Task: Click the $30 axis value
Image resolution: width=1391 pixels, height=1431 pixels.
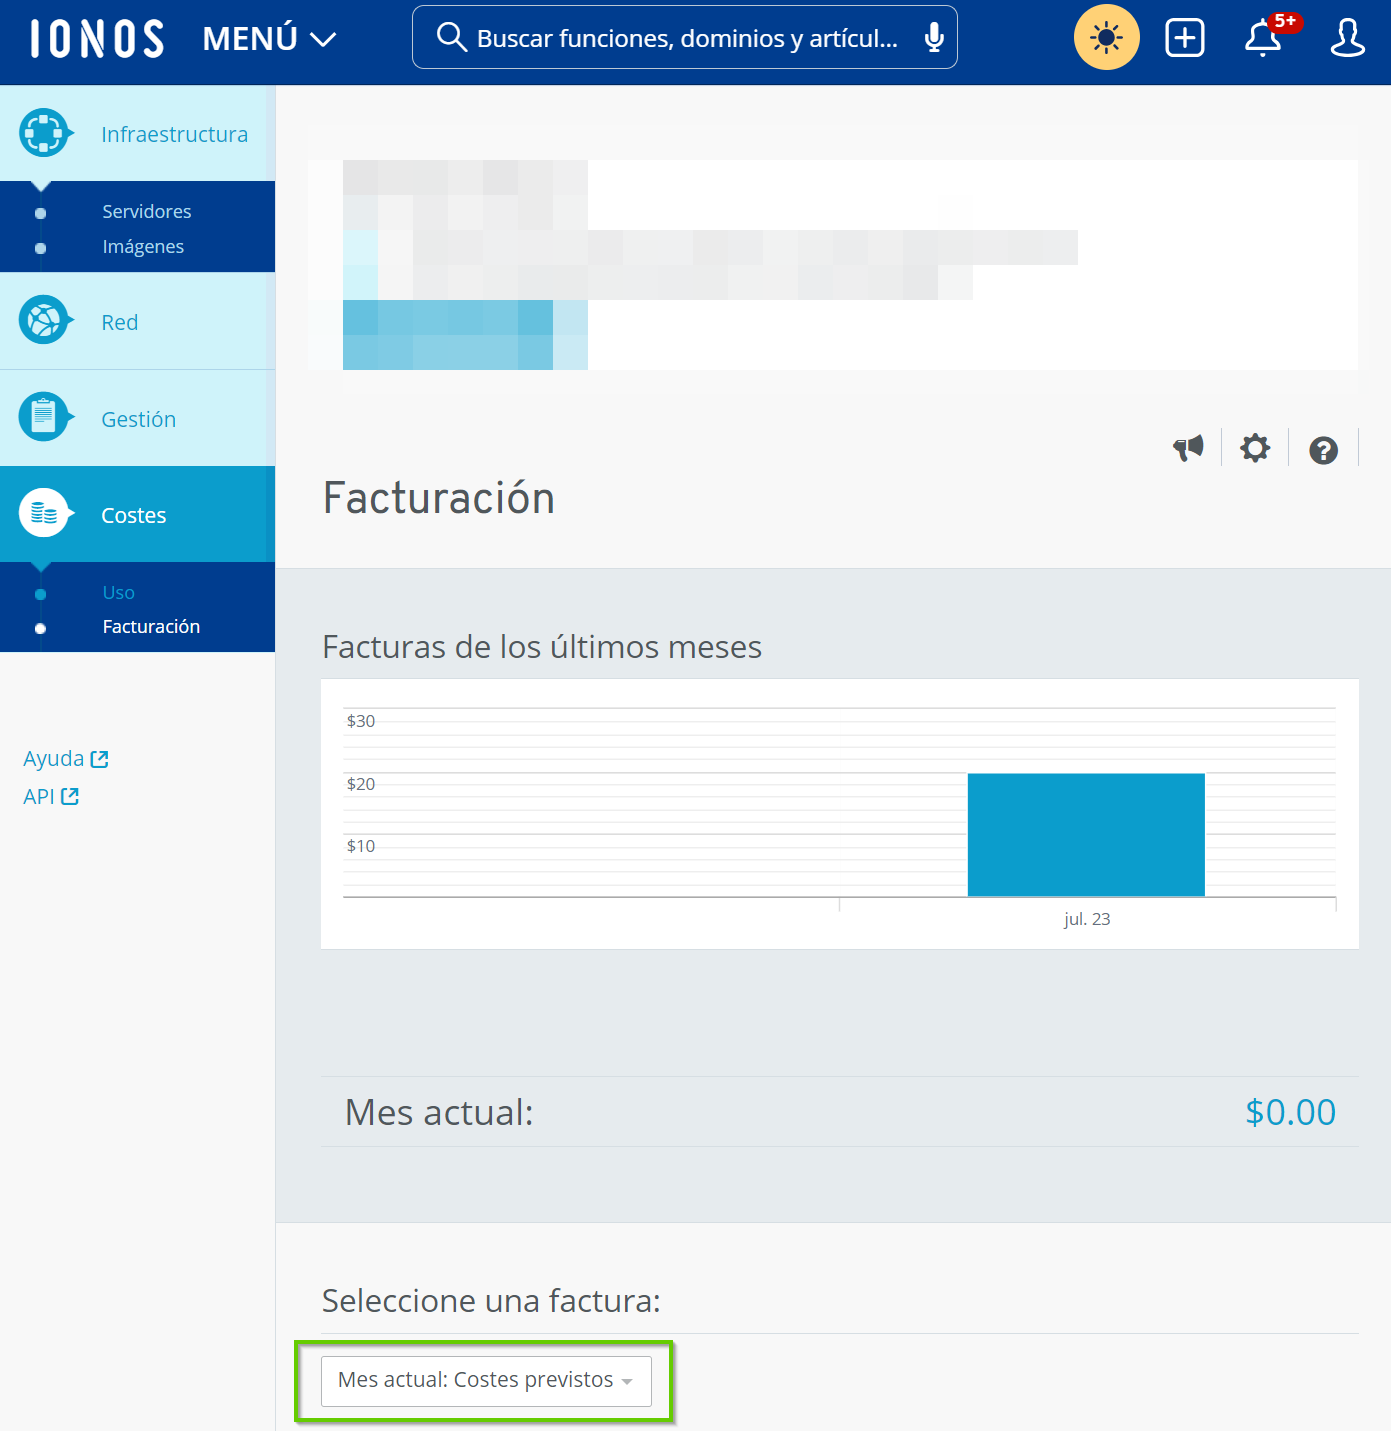Action: pos(361,721)
